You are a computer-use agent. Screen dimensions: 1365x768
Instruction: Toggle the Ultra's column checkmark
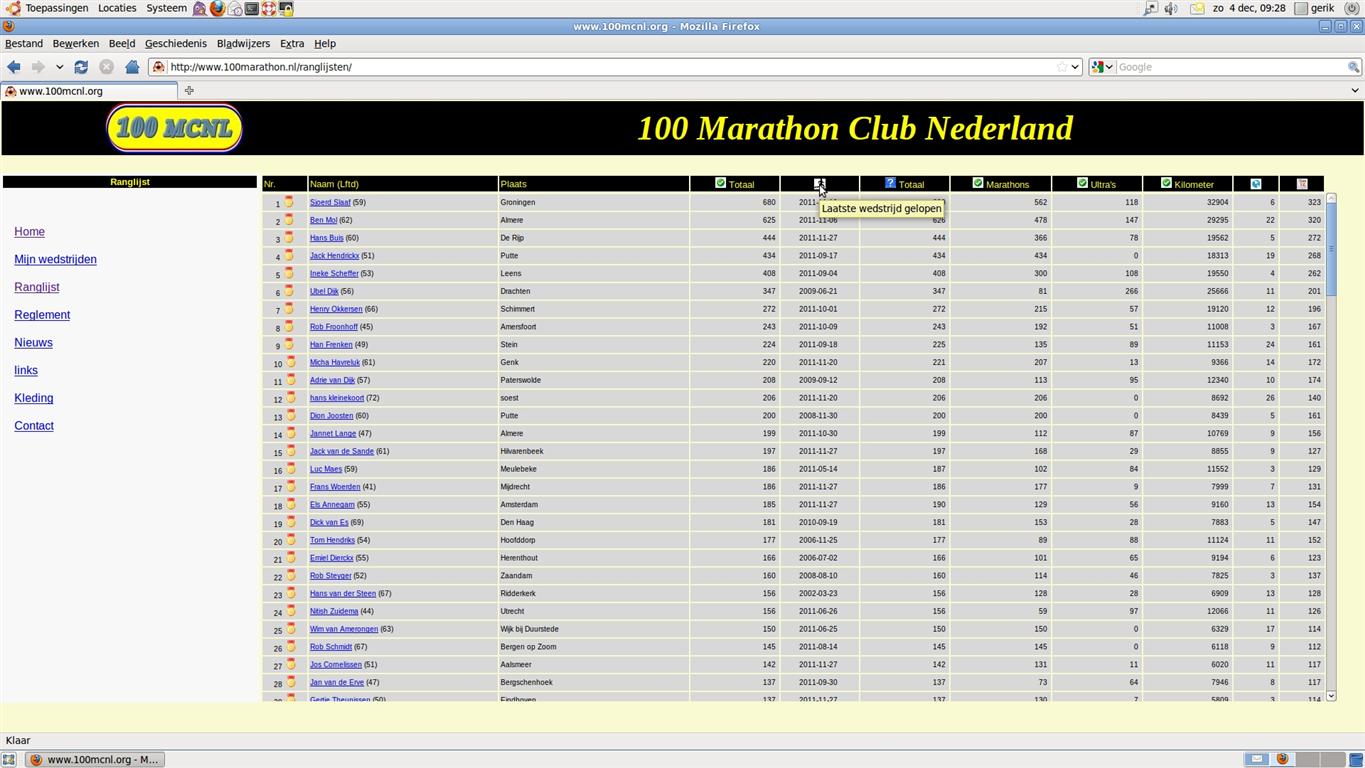[x=1082, y=183]
